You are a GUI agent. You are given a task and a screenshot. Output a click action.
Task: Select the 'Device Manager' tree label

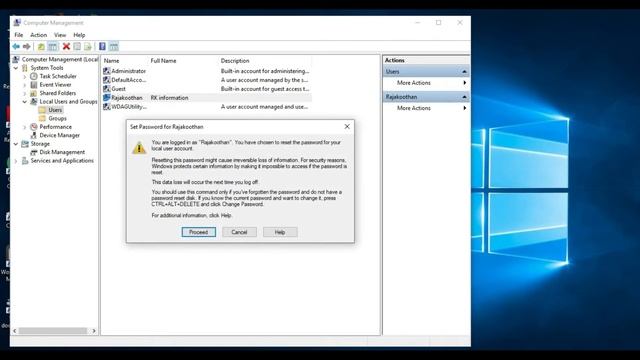60,136
